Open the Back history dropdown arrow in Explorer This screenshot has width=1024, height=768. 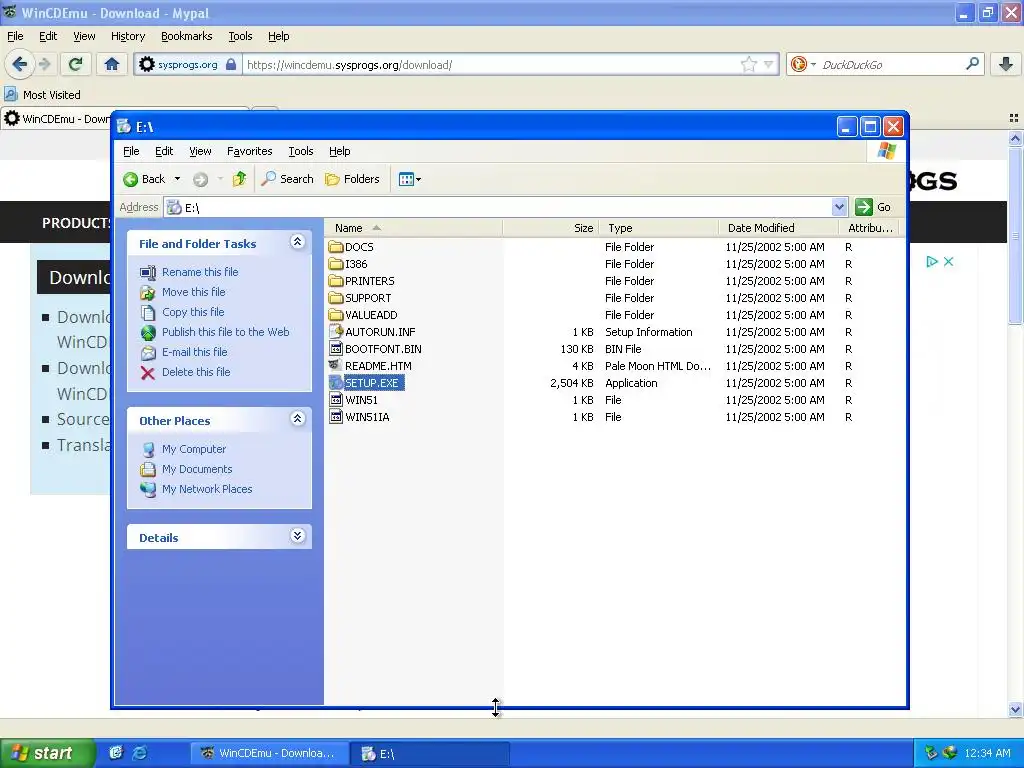[x=177, y=179]
